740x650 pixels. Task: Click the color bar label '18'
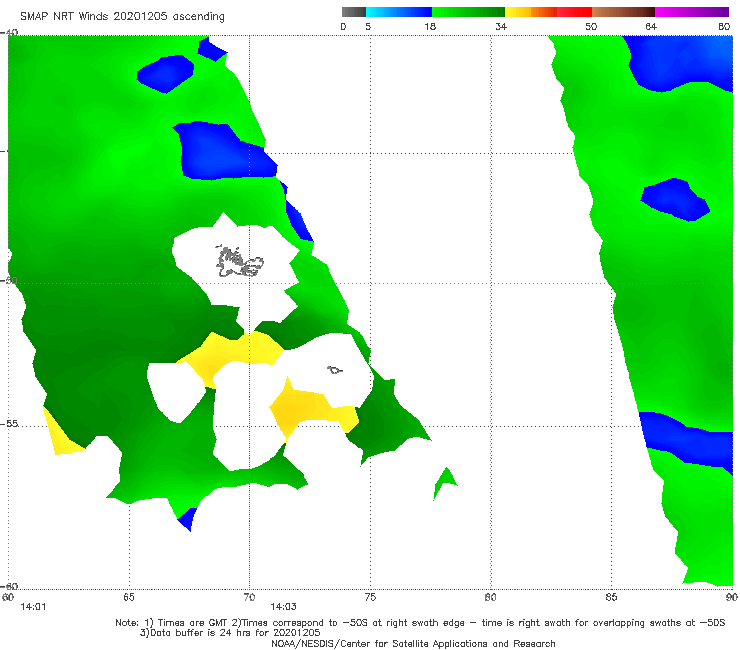click(430, 26)
